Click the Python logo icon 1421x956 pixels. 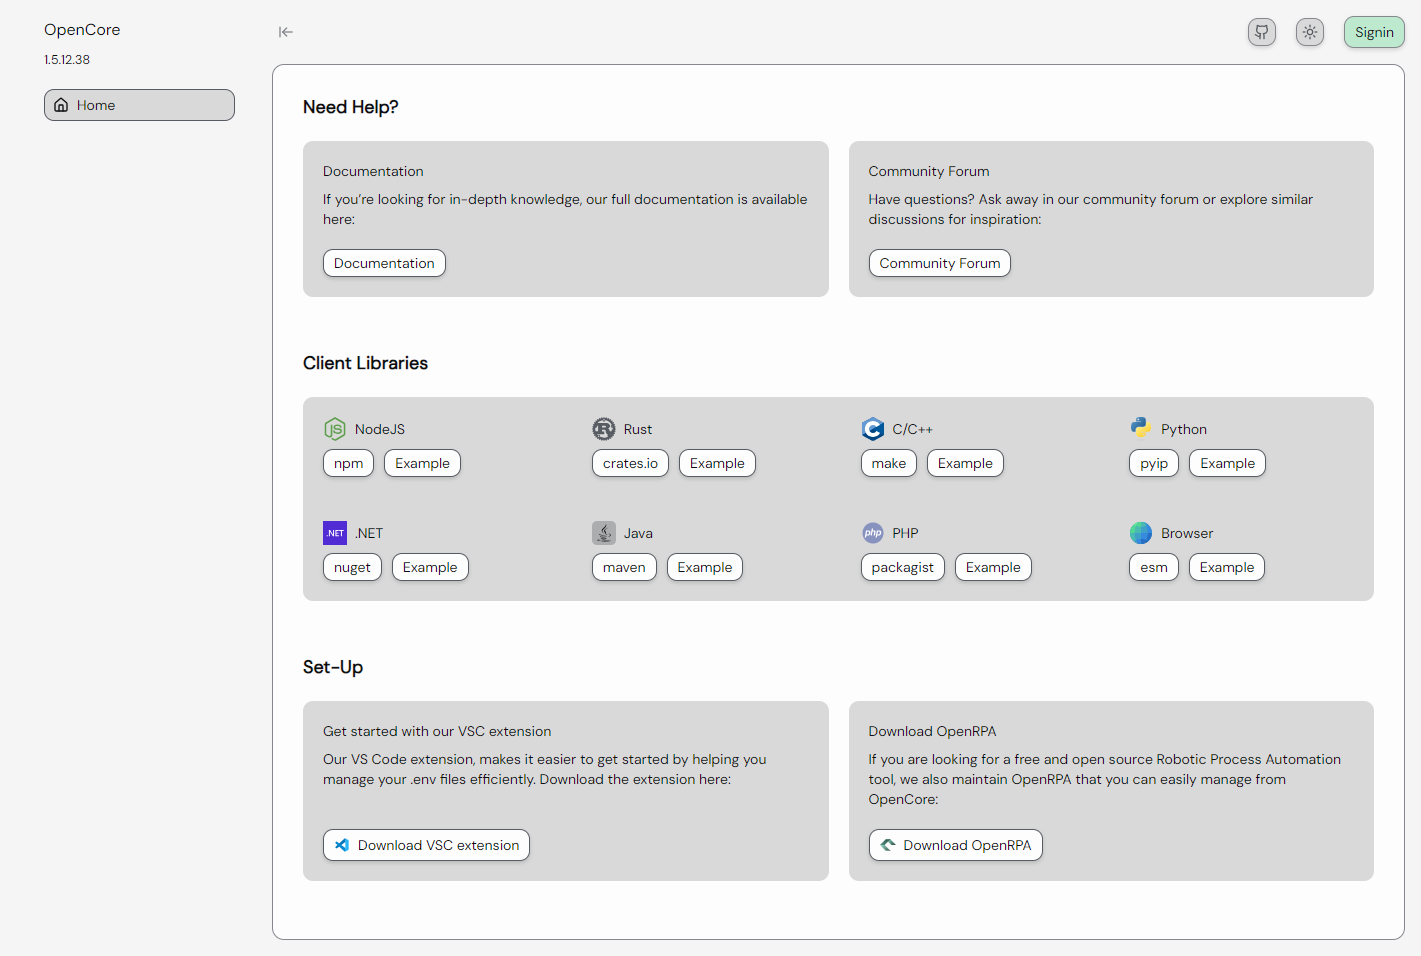pyautogui.click(x=1141, y=428)
